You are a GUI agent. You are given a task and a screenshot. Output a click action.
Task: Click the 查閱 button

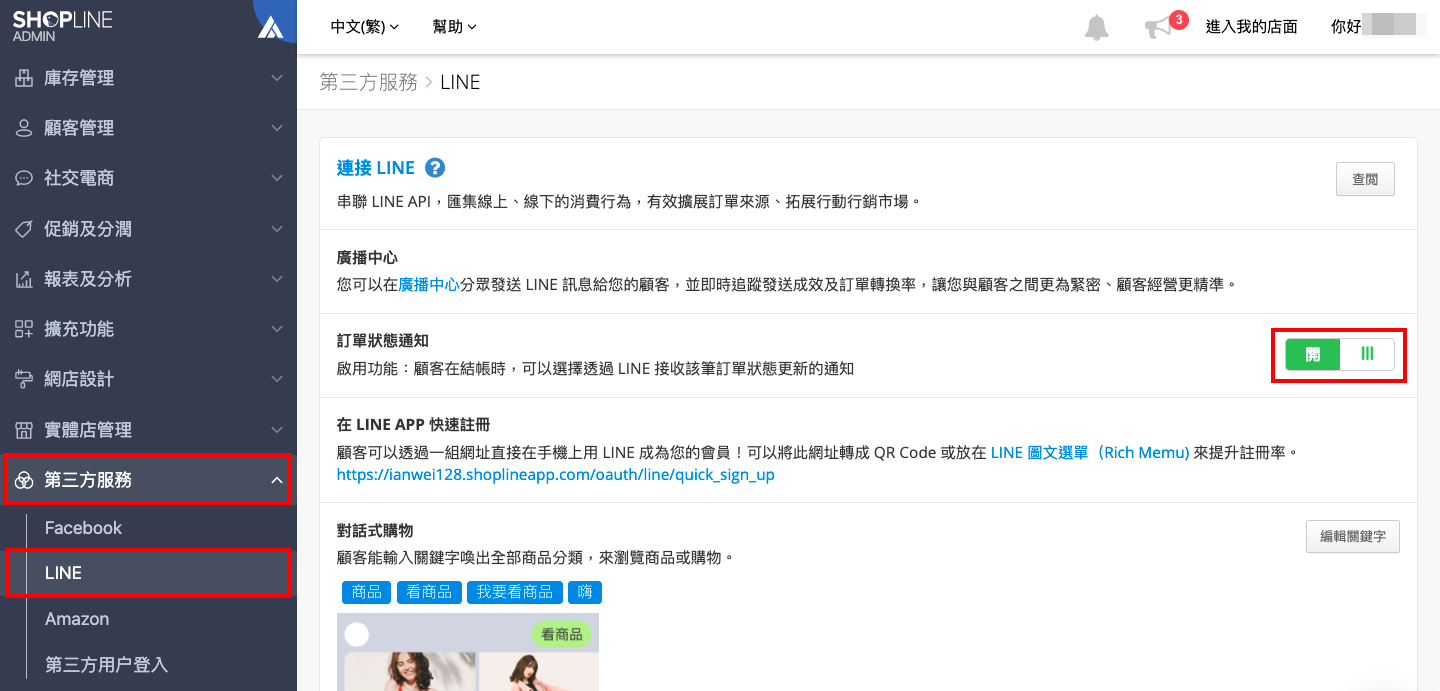(x=1365, y=180)
